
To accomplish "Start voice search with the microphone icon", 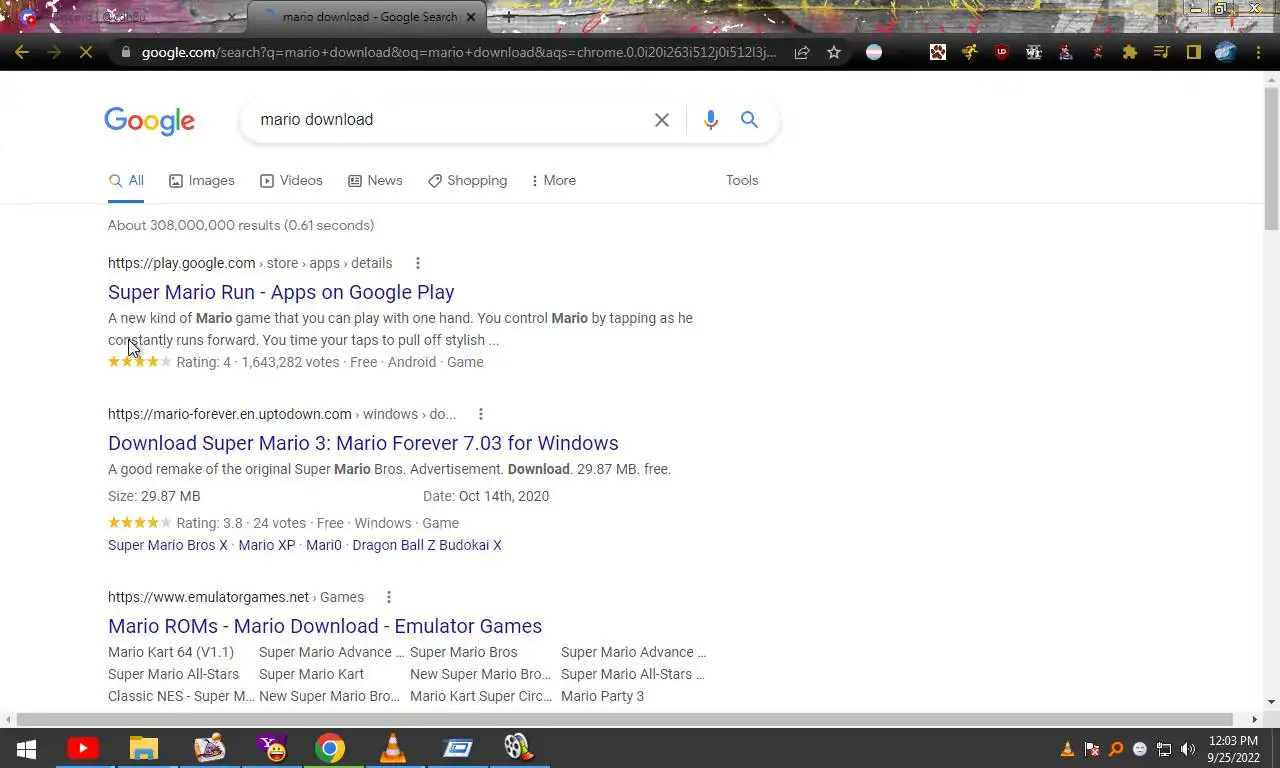I will (710, 120).
